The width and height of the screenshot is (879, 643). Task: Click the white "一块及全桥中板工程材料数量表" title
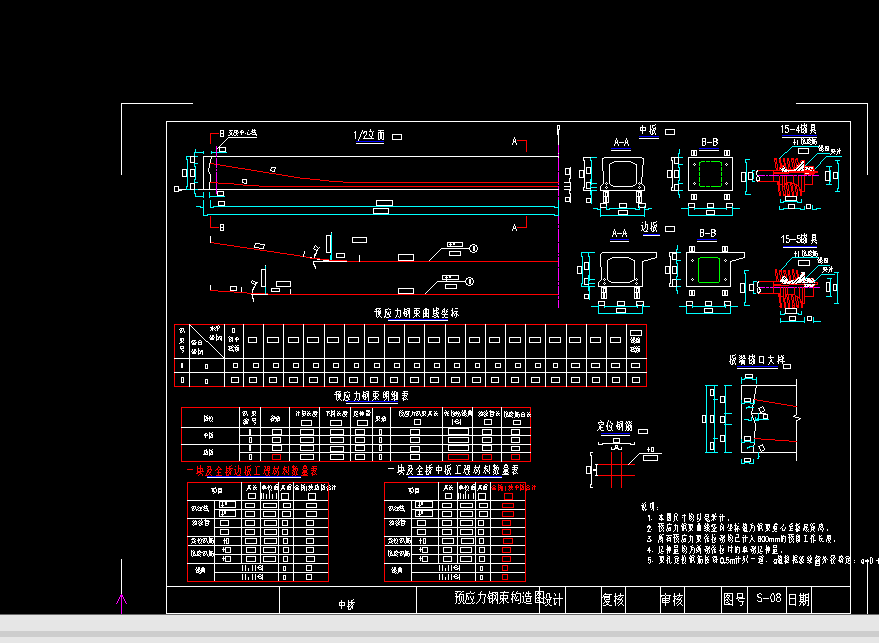tap(453, 470)
